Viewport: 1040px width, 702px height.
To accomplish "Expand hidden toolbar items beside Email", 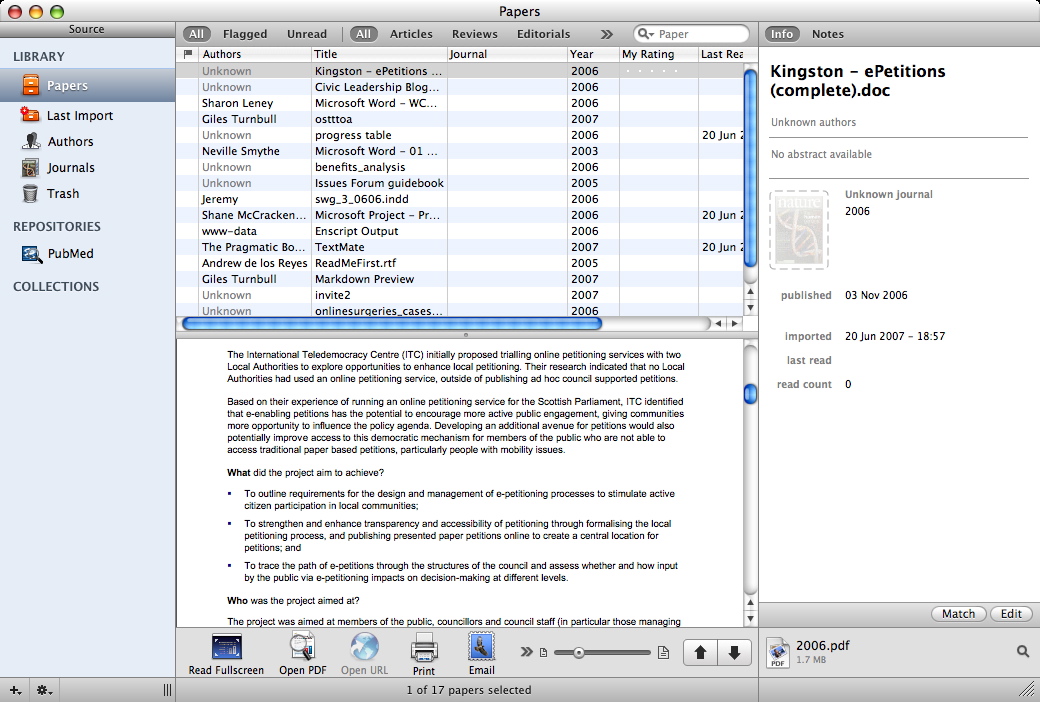I will [x=526, y=652].
